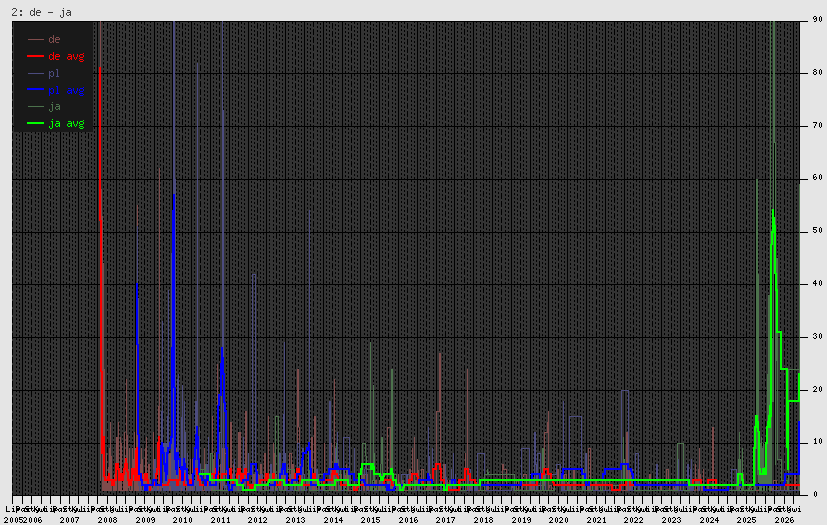The width and height of the screenshot is (827, 525).
Task: Click the red "de avg" legend line sample
Action: [35, 56]
